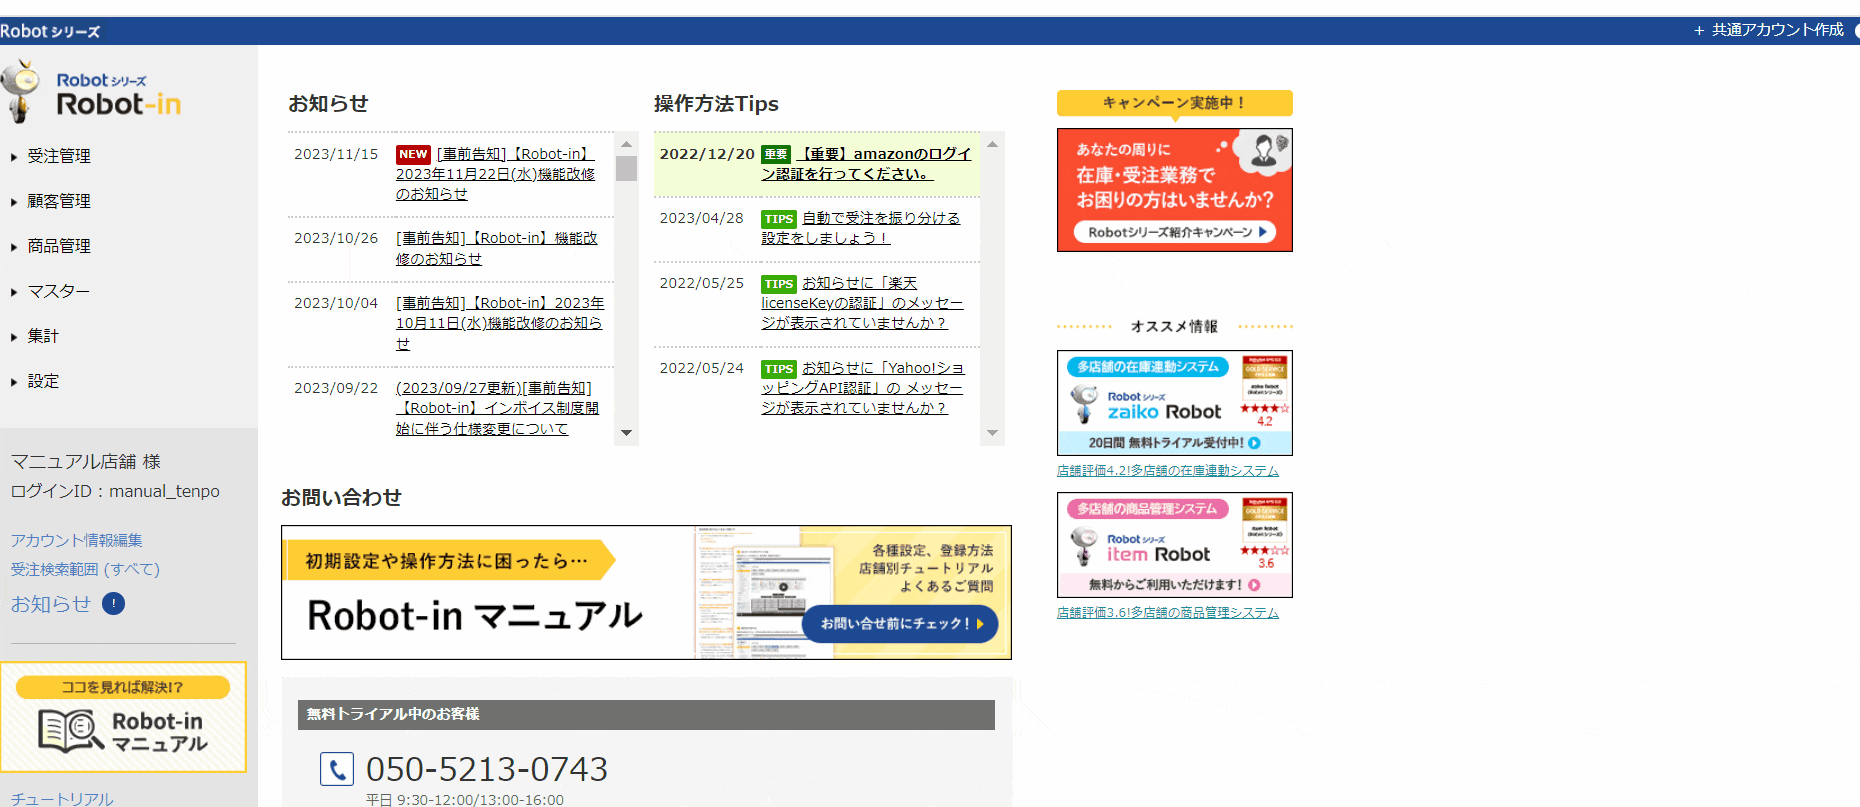Click the ココを見れば解決!? label
The height and width of the screenshot is (807, 1860).
[123, 687]
